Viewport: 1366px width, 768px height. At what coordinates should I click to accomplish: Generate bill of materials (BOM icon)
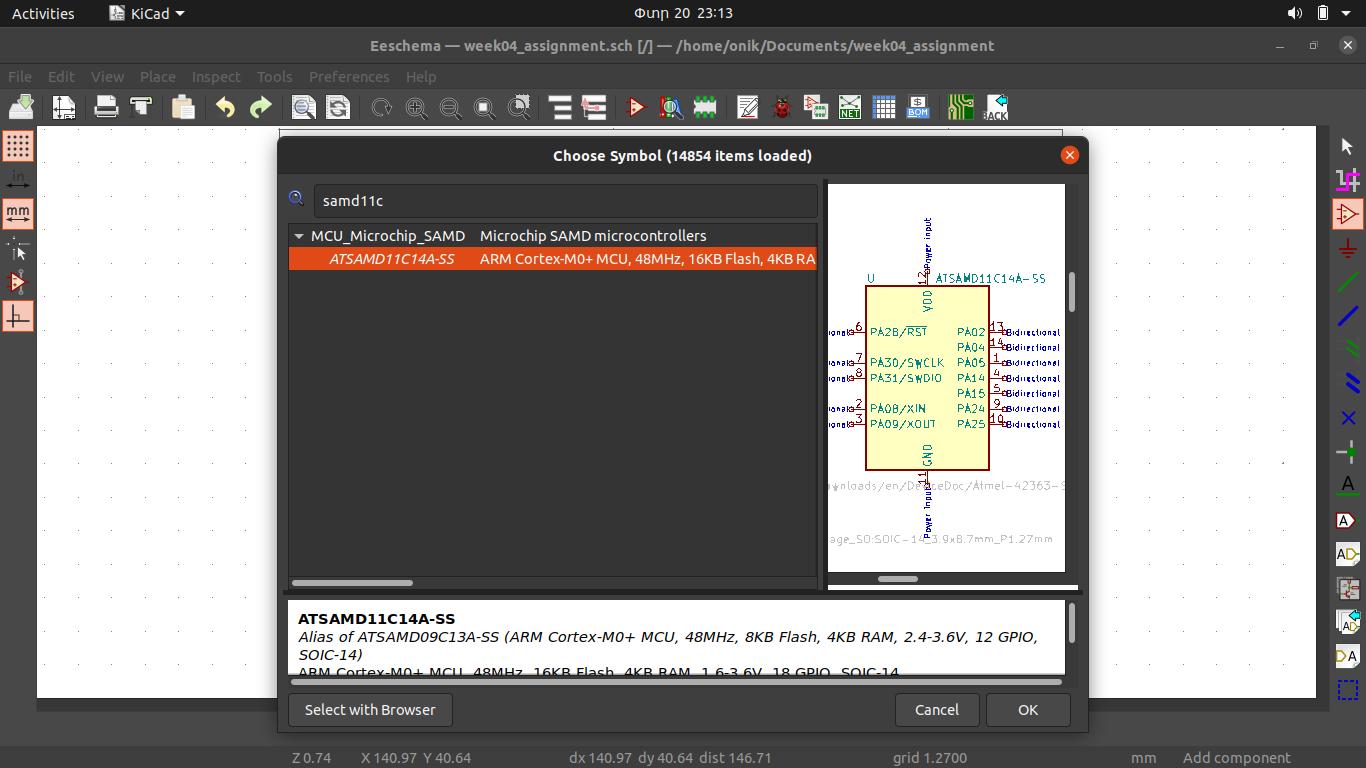(918, 107)
